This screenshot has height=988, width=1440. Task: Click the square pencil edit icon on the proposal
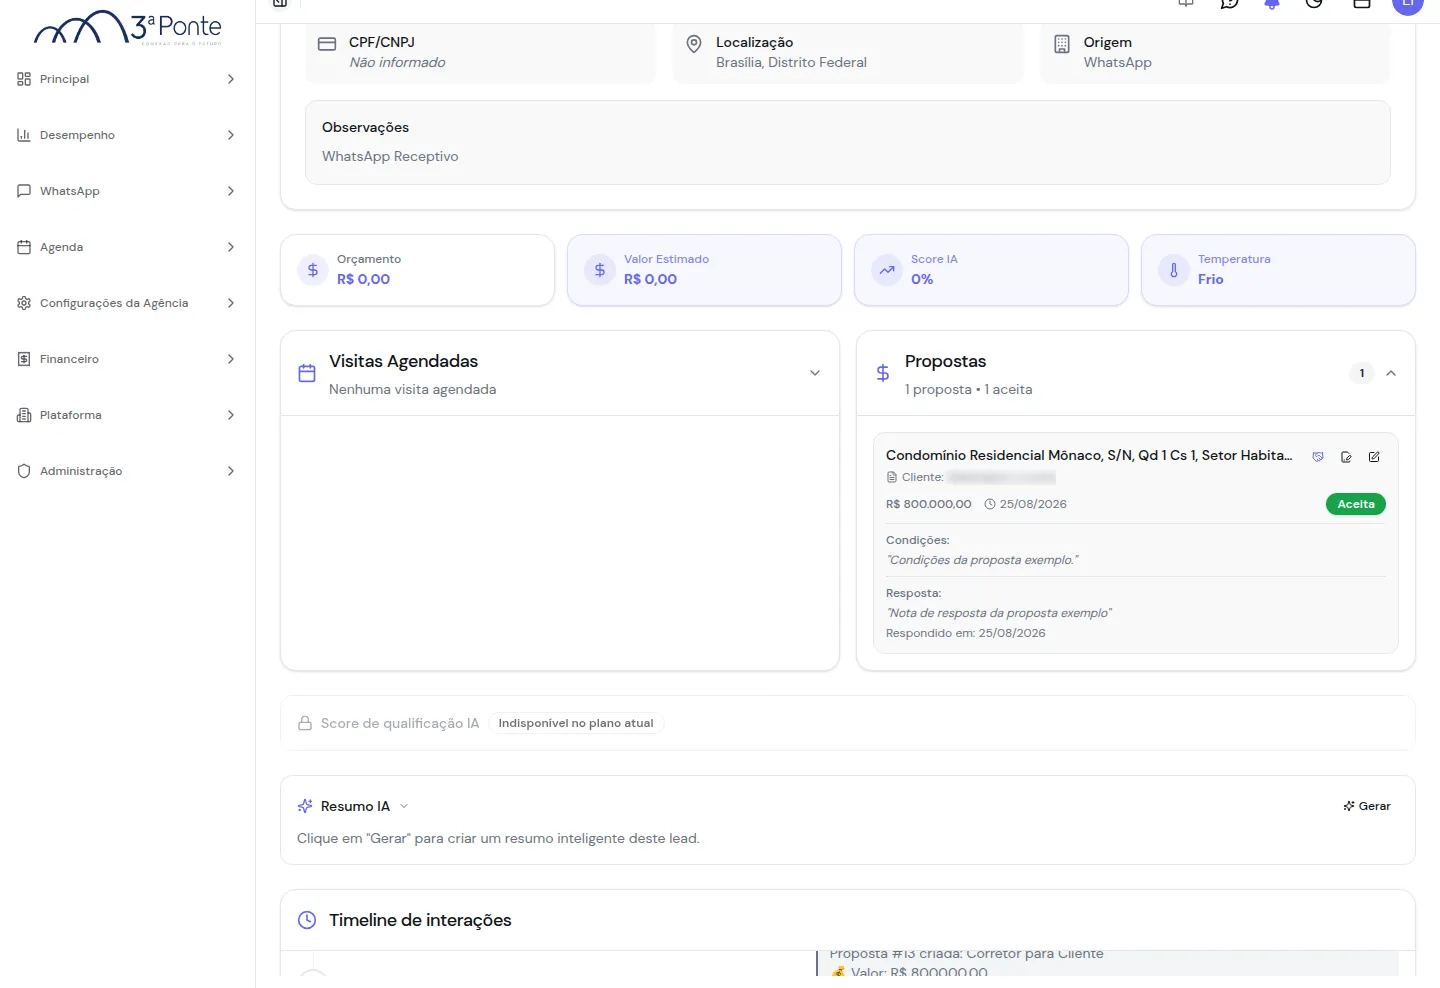1374,456
